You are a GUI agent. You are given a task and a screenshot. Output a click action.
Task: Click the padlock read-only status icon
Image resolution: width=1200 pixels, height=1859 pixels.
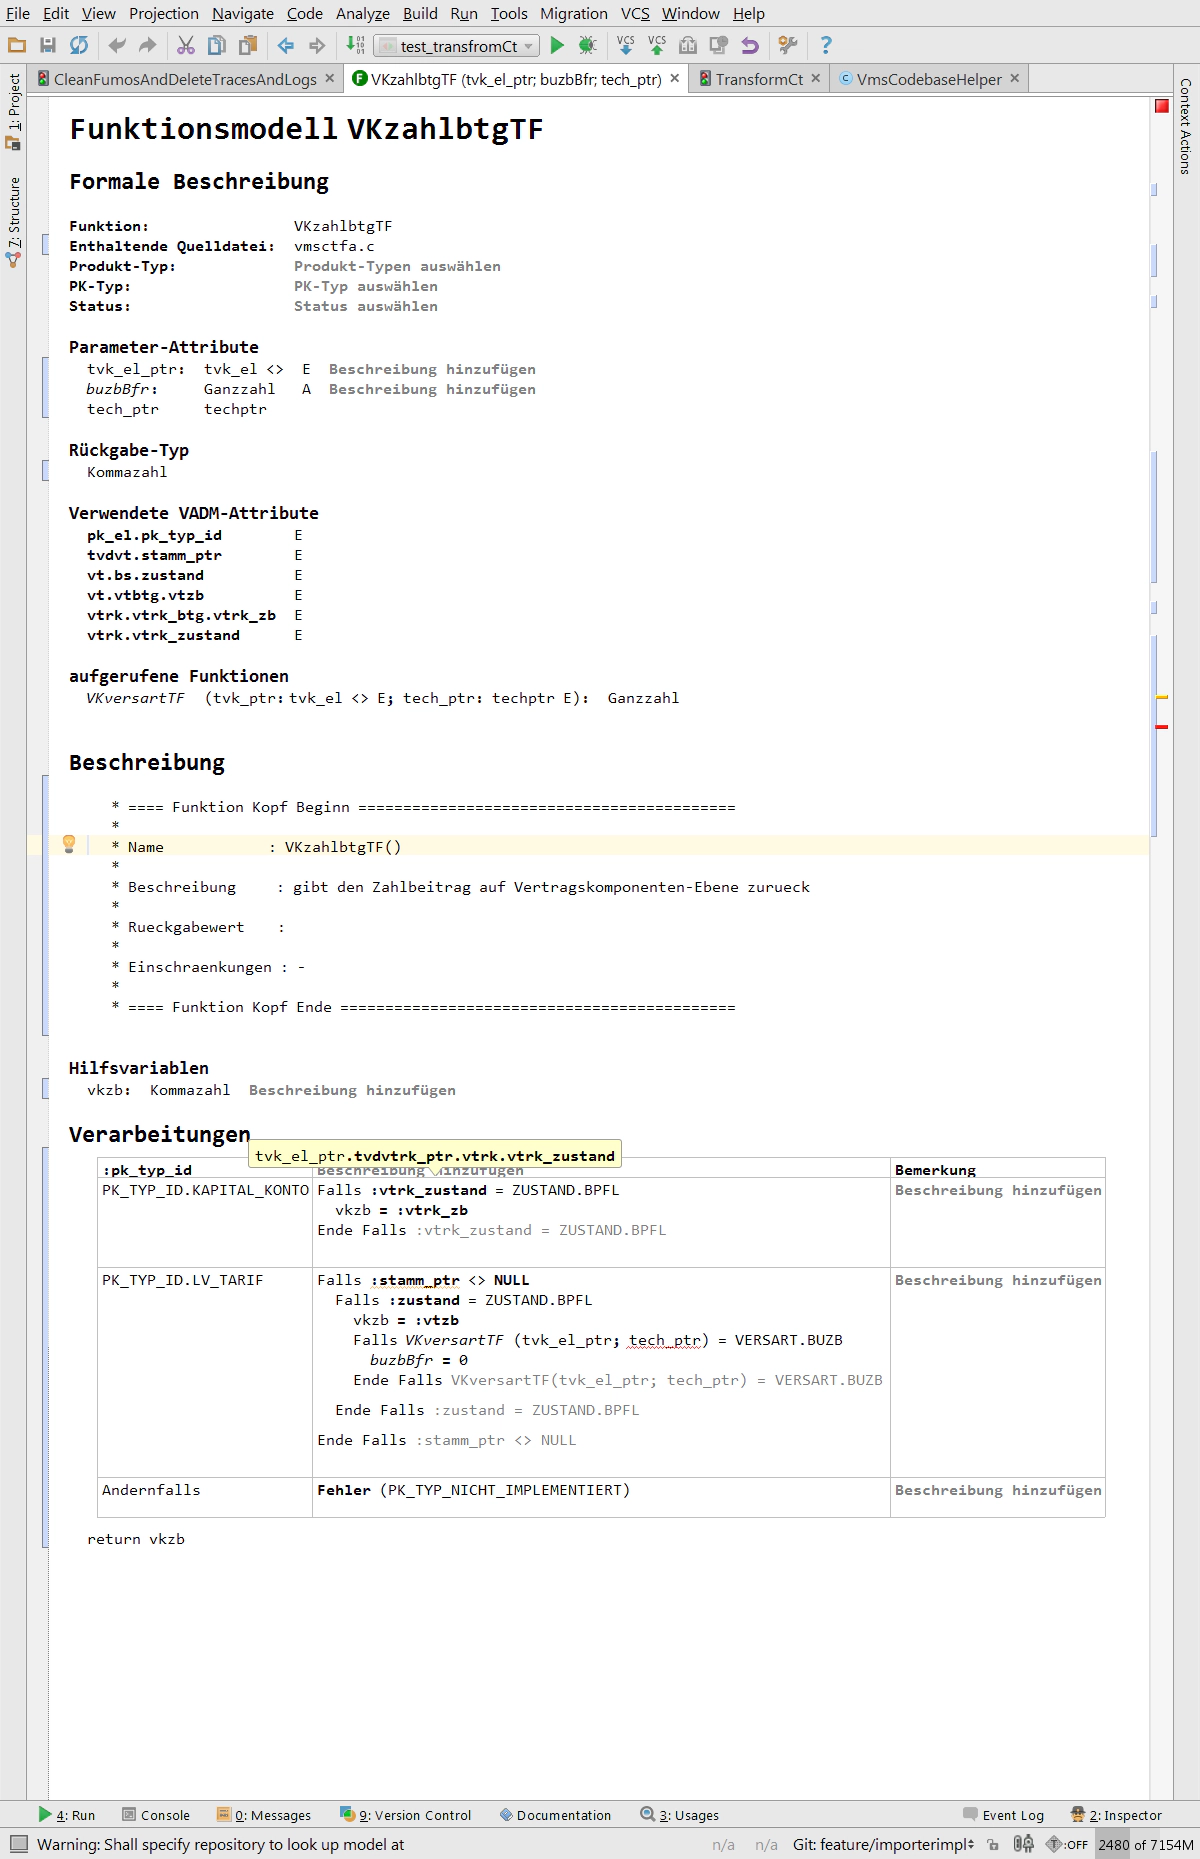coord(993,1844)
